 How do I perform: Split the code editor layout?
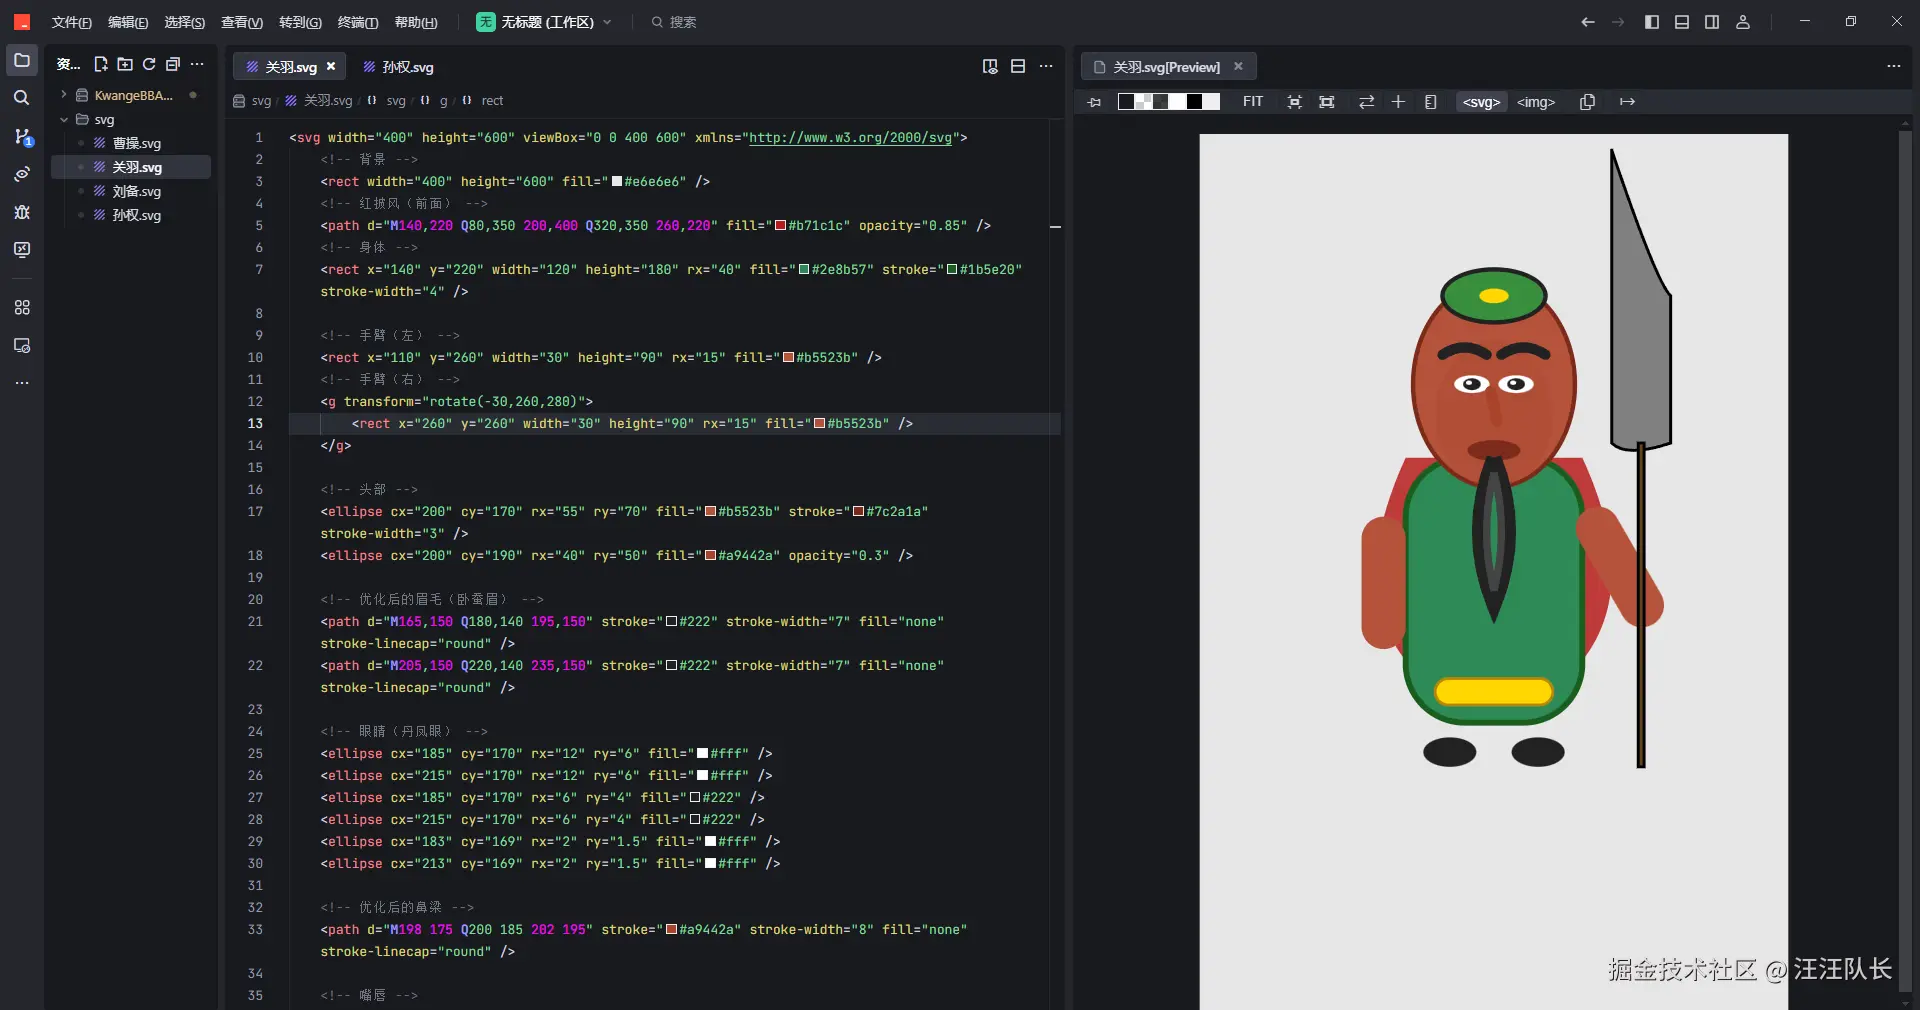[x=1018, y=67]
